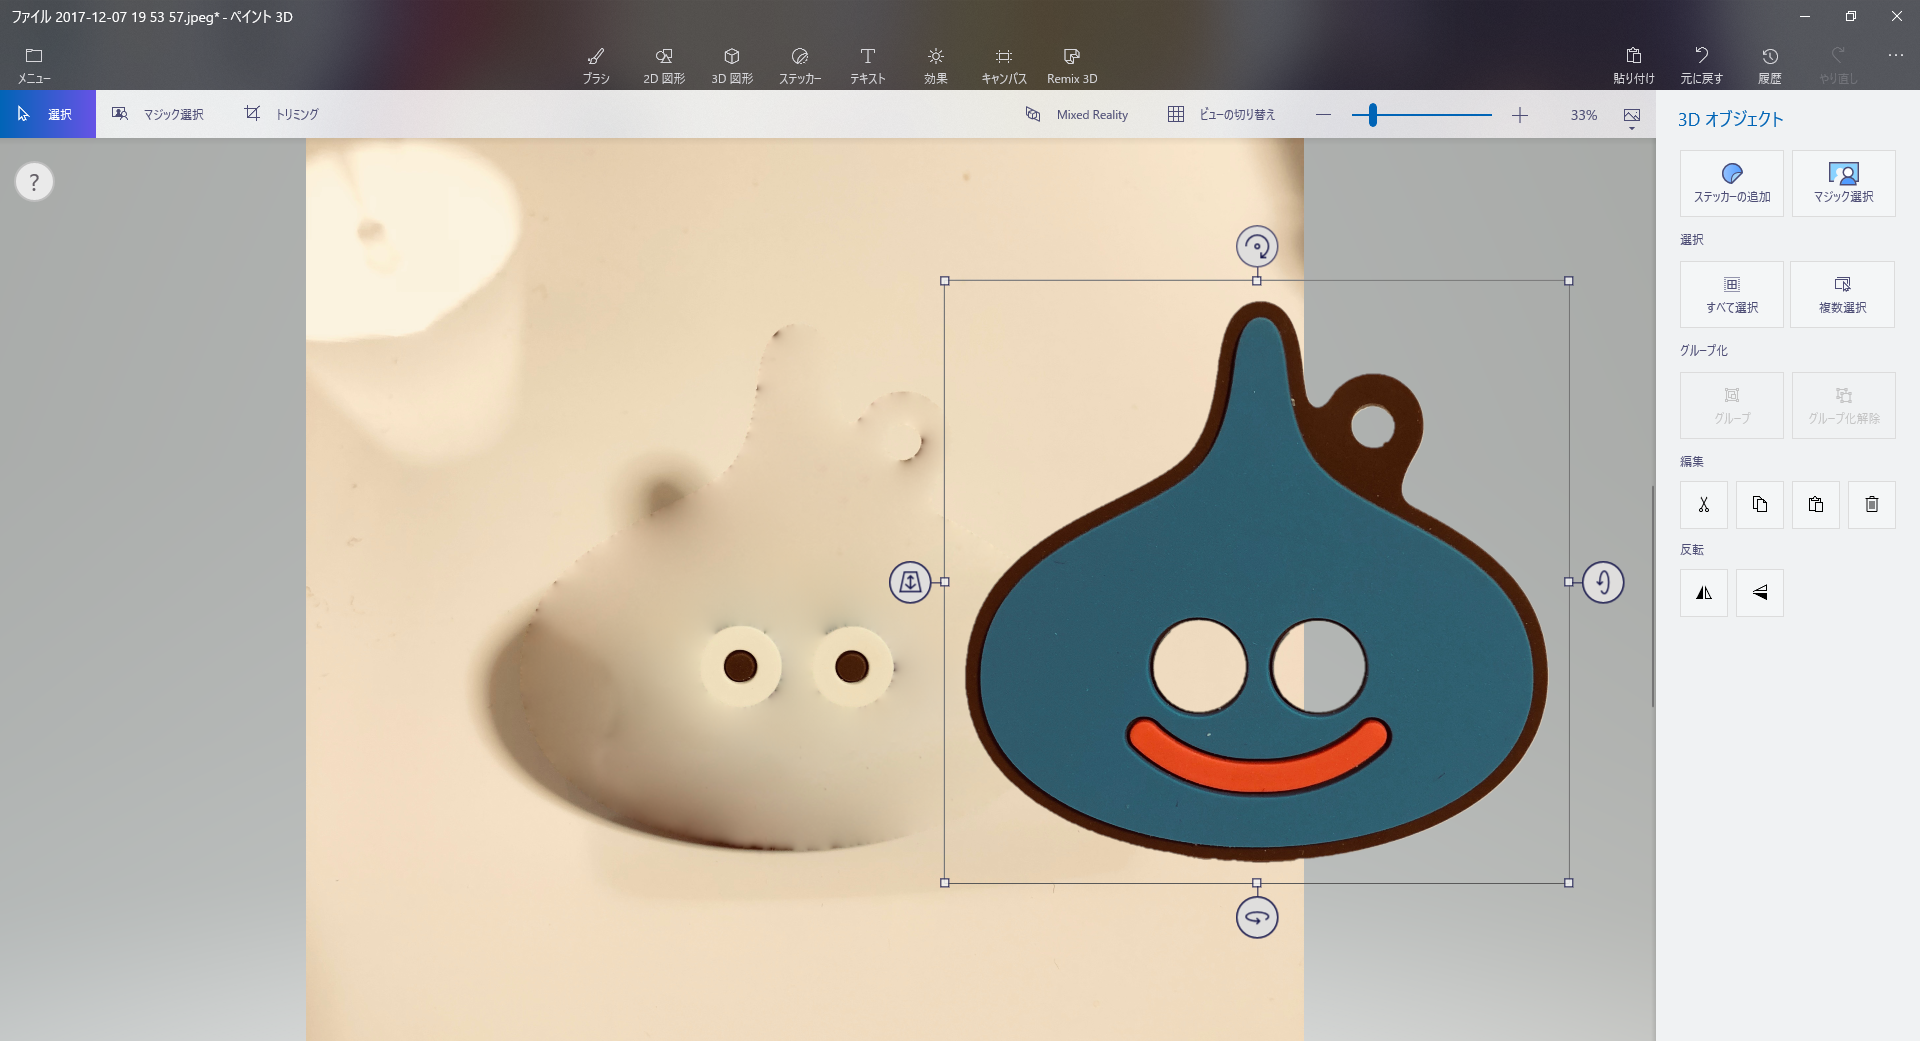Select the ブラシ brush tool
1920x1041 pixels.
click(596, 65)
